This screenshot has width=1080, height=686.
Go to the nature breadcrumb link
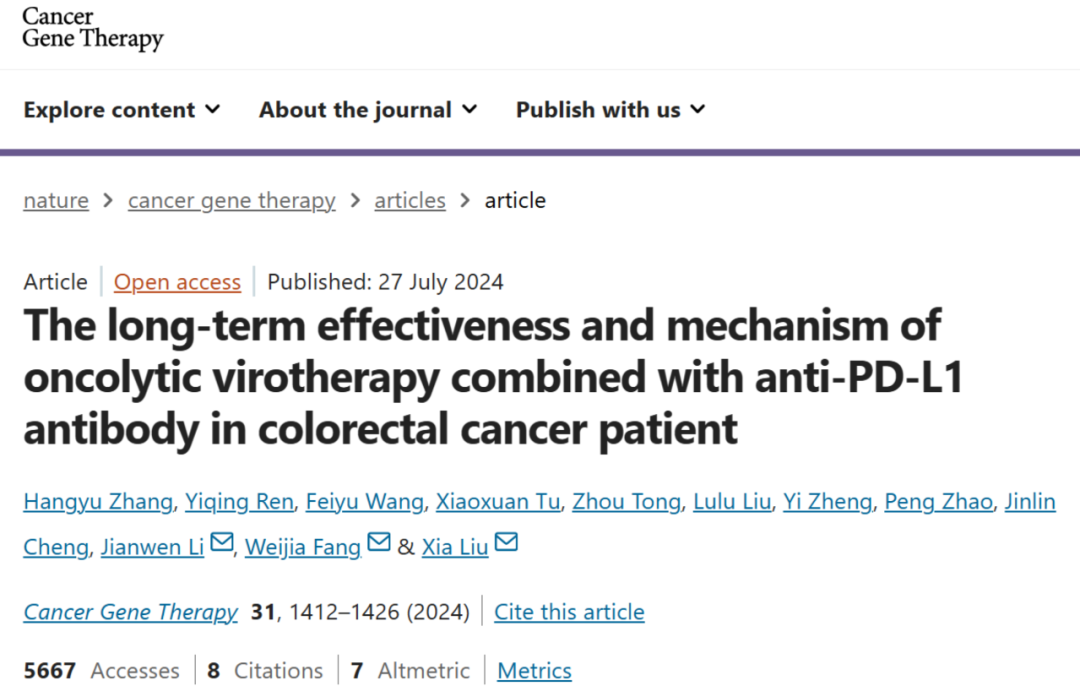click(x=56, y=200)
